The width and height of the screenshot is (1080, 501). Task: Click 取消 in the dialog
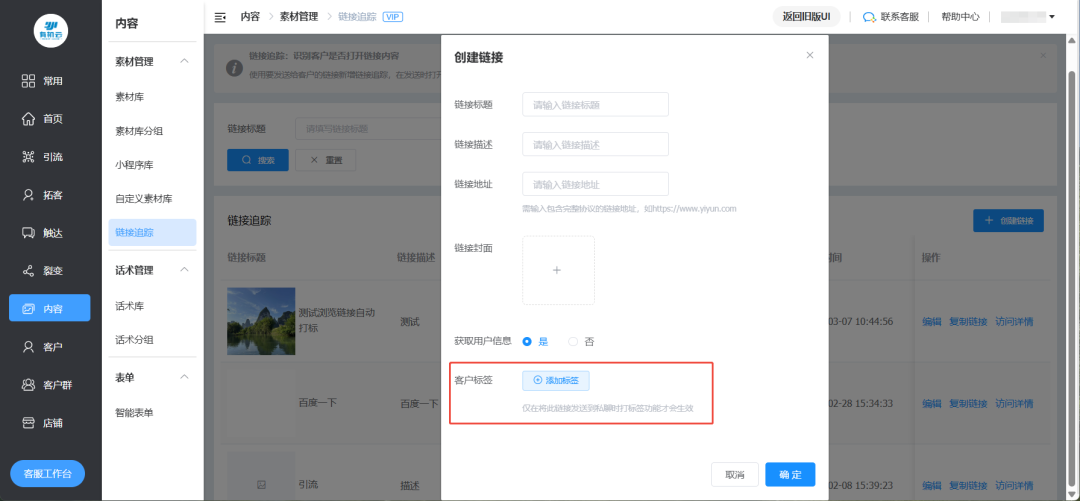[735, 475]
